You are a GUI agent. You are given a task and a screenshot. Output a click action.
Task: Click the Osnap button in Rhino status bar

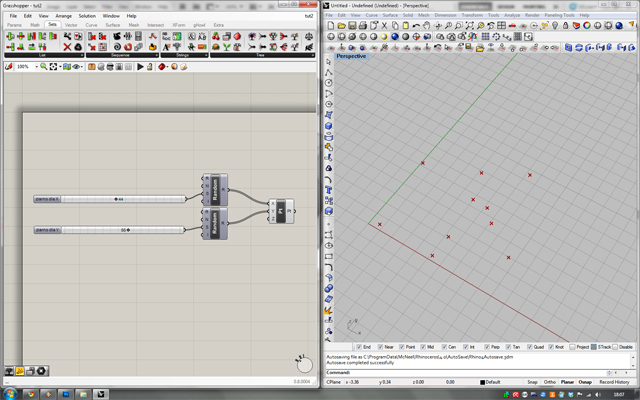585,382
